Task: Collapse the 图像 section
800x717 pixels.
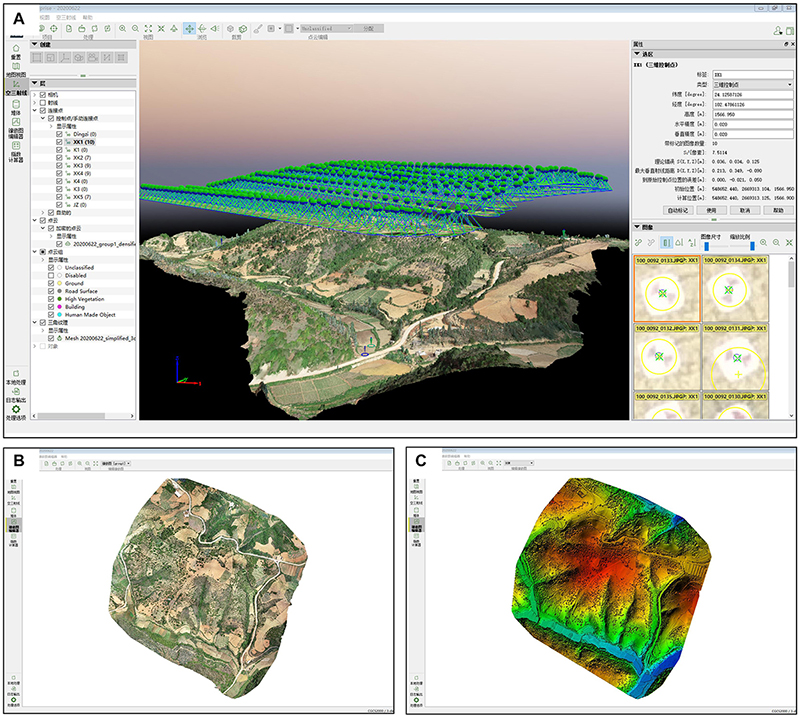Action: pyautogui.click(x=637, y=227)
